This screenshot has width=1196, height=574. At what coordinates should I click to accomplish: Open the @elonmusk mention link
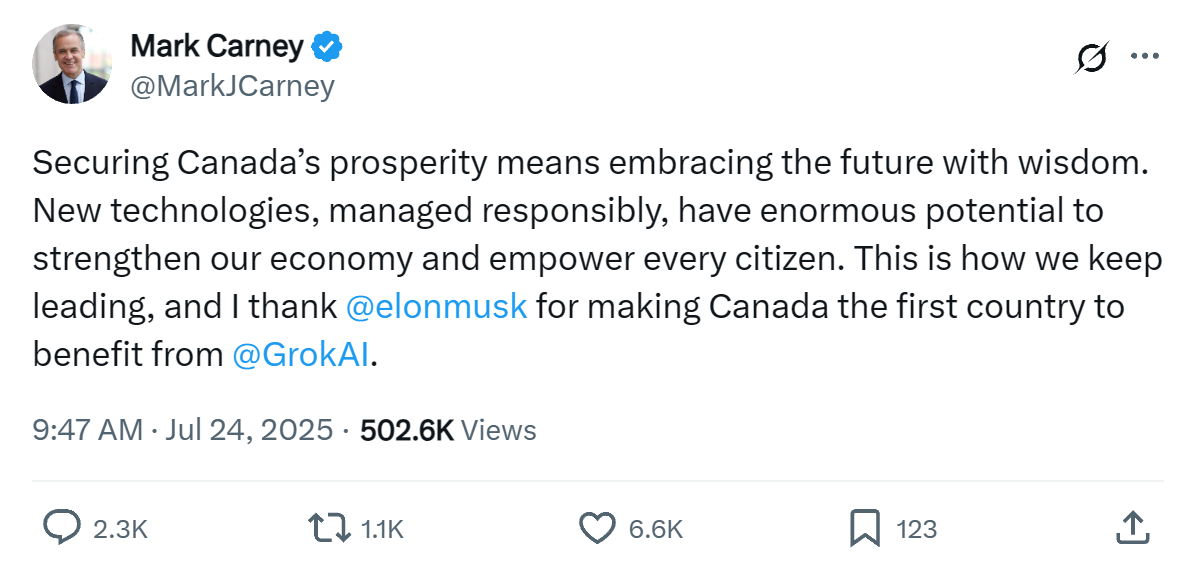436,306
